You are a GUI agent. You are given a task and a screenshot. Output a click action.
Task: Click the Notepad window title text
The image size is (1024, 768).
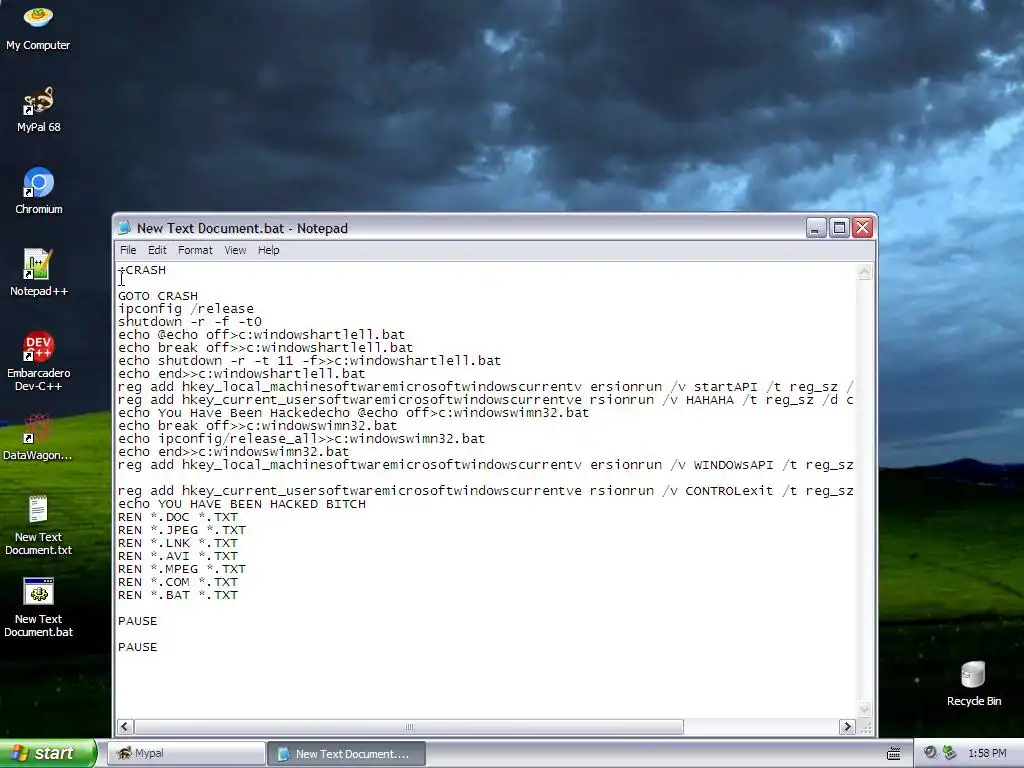(x=242, y=229)
